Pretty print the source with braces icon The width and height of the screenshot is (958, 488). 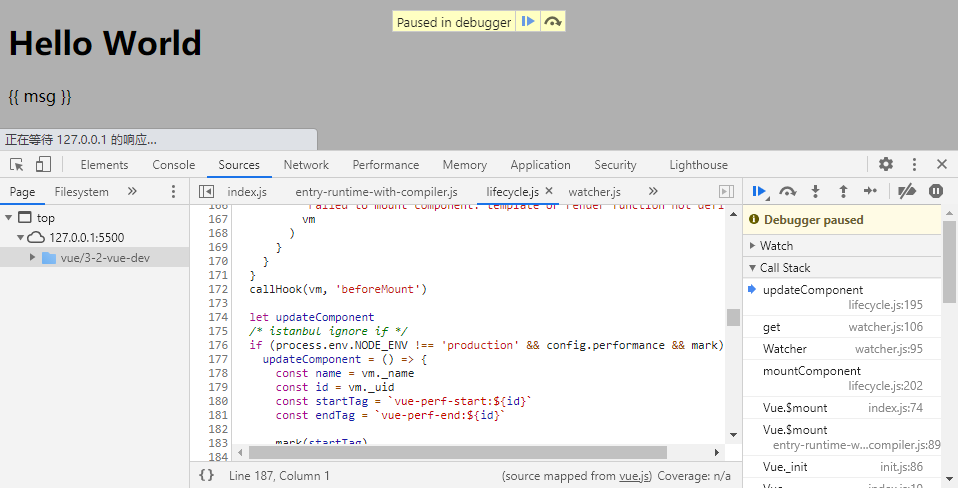[207, 475]
